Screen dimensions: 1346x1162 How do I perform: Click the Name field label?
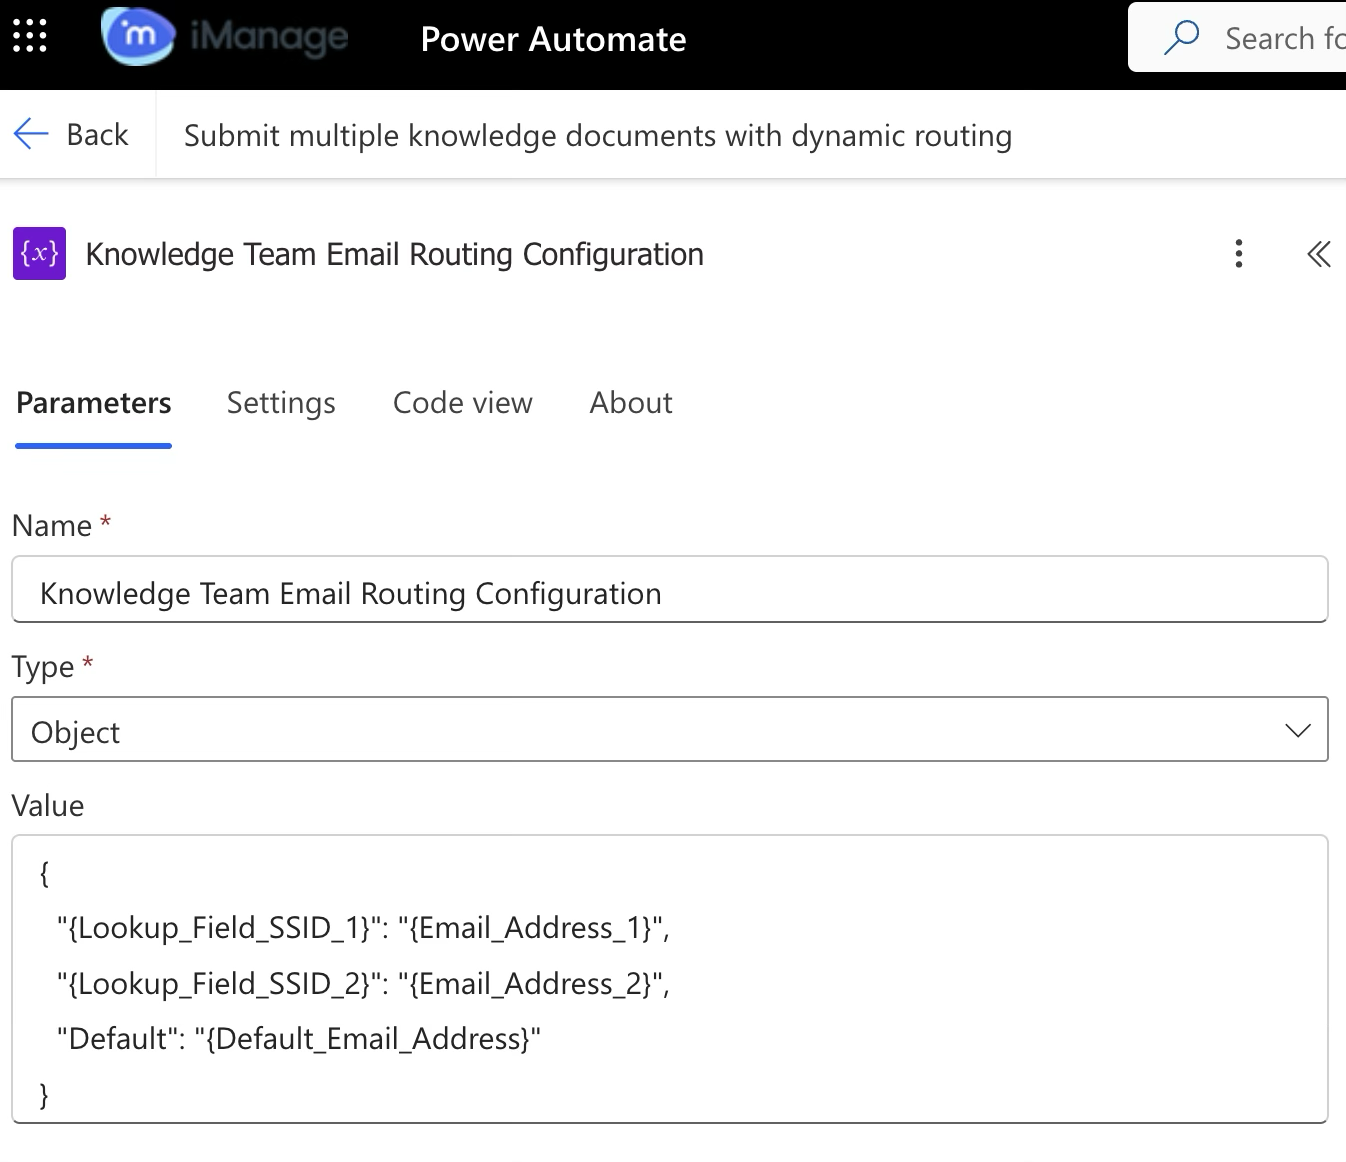52,526
